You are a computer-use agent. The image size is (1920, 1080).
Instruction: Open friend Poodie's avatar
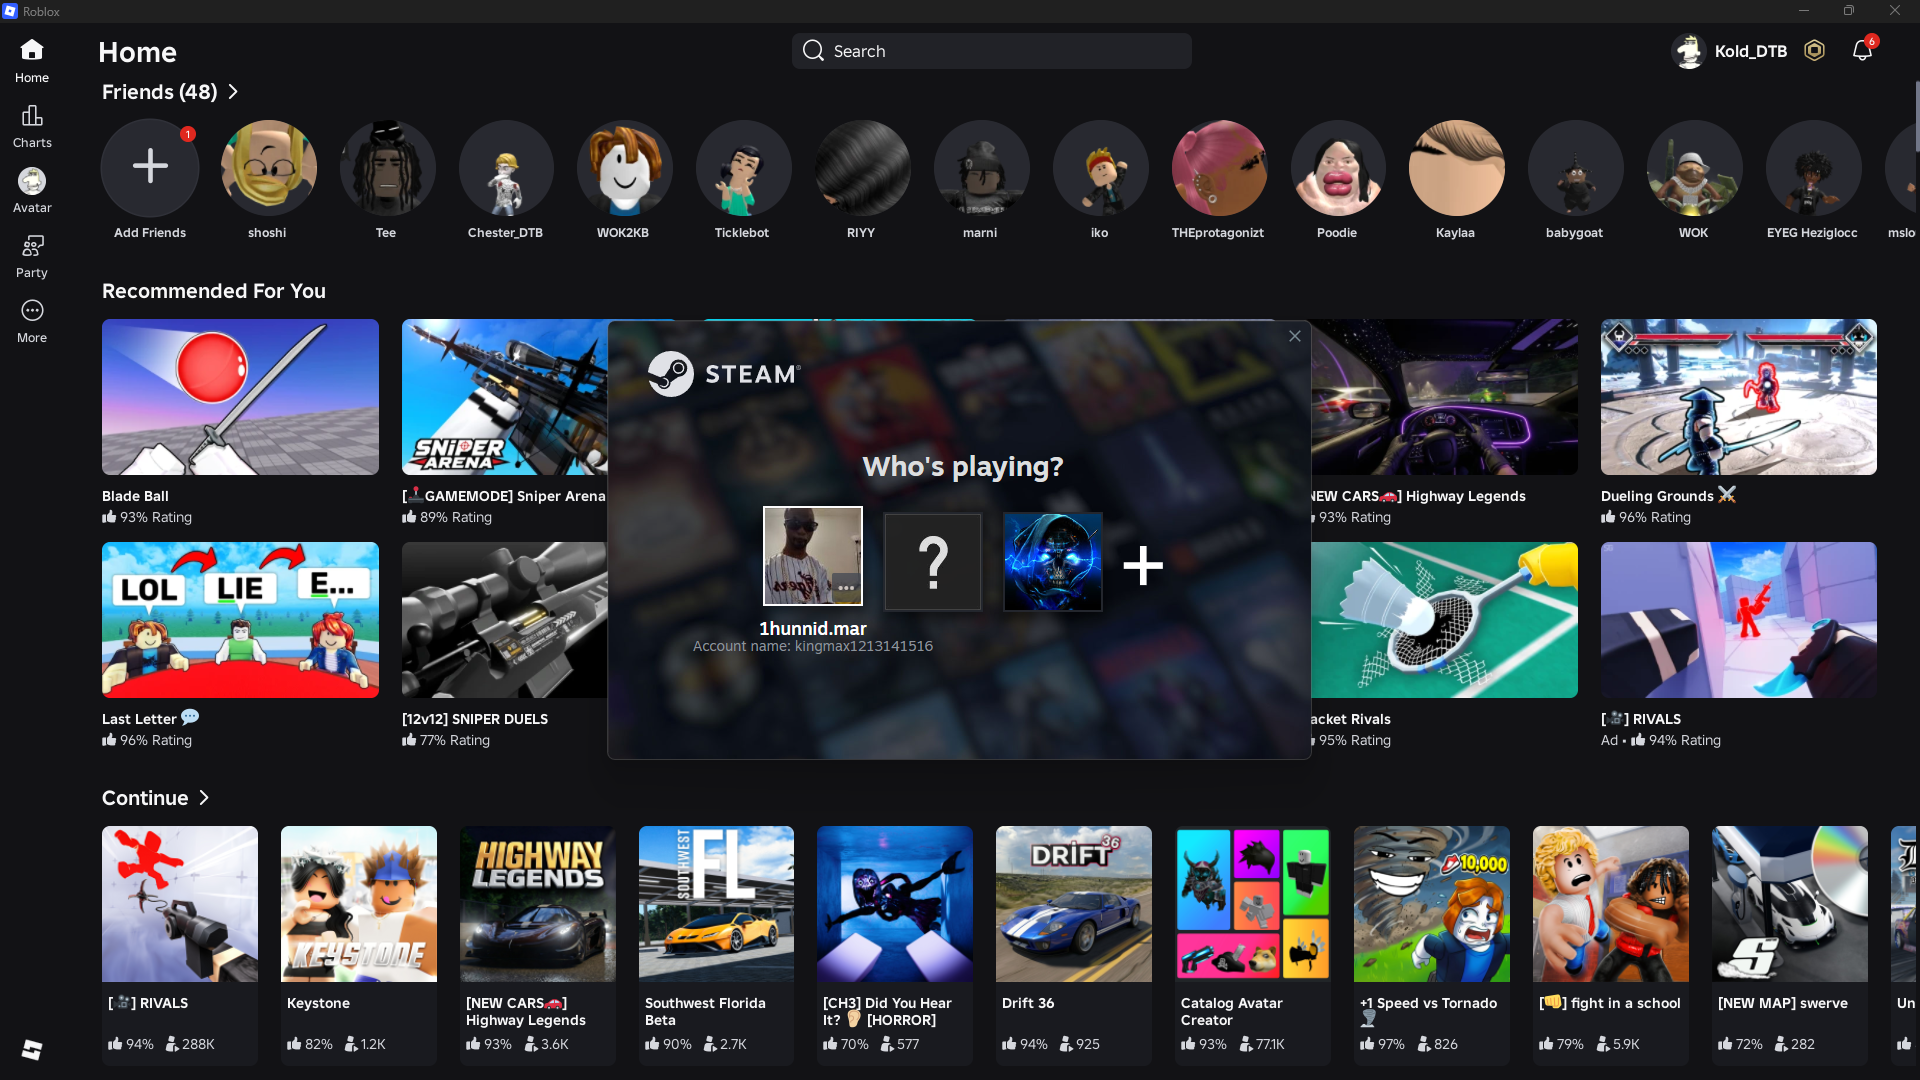(1338, 168)
